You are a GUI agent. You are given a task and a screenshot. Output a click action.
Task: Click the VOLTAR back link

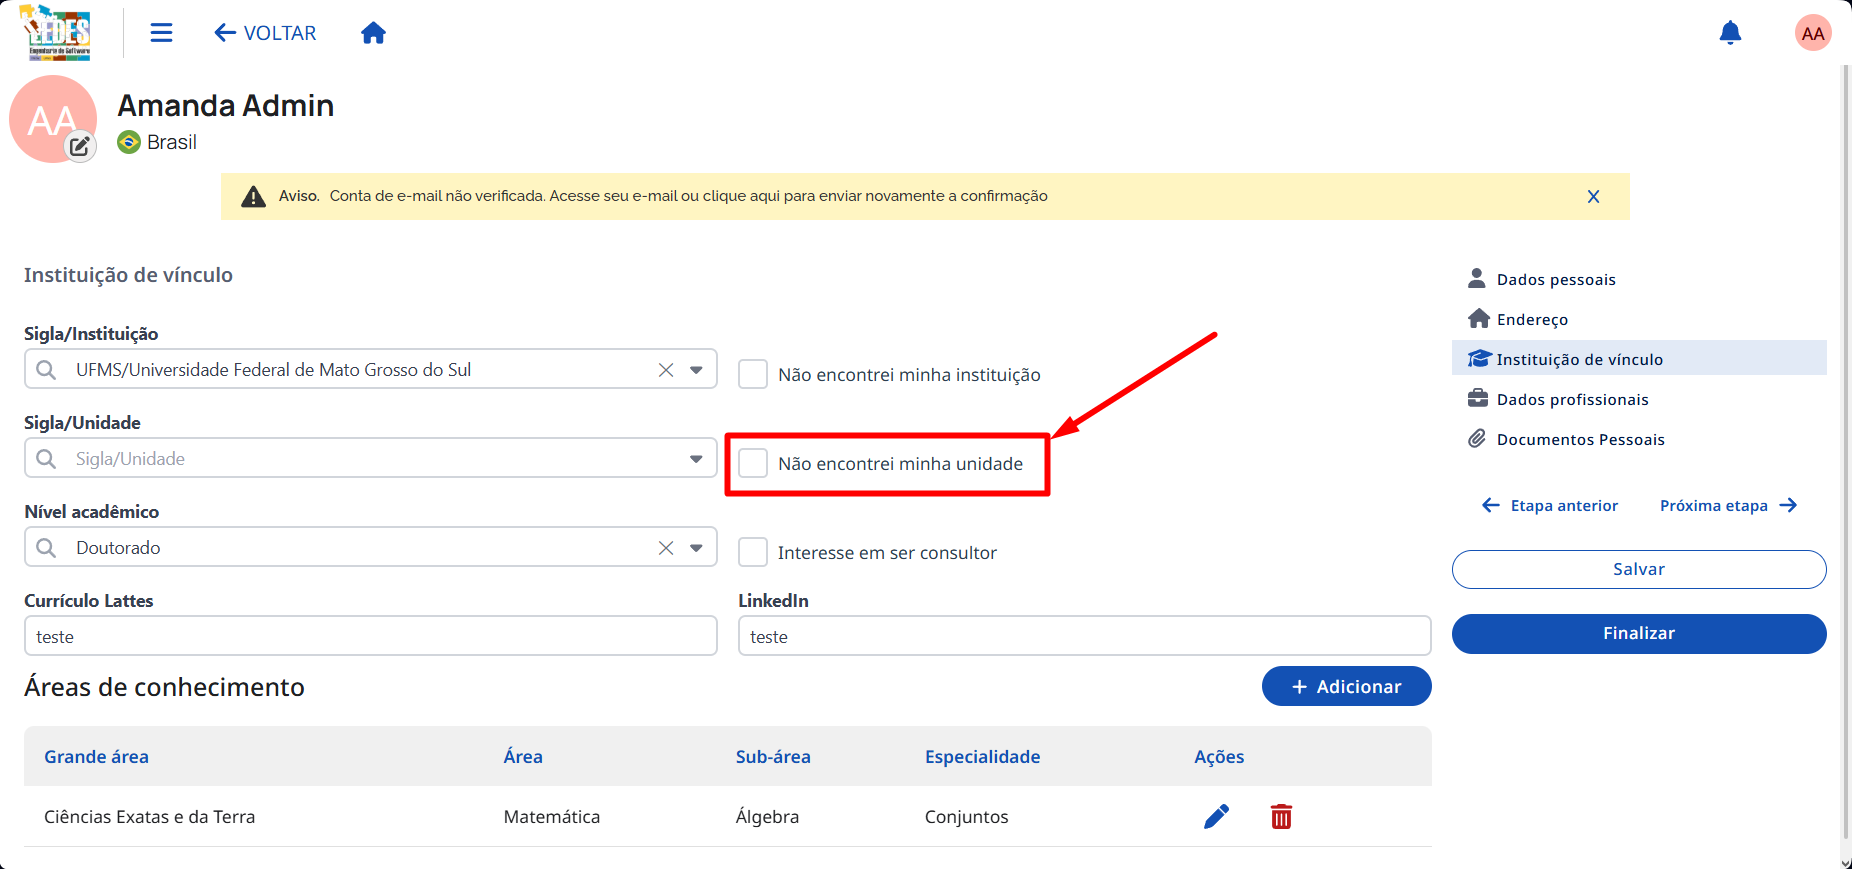[x=265, y=33]
